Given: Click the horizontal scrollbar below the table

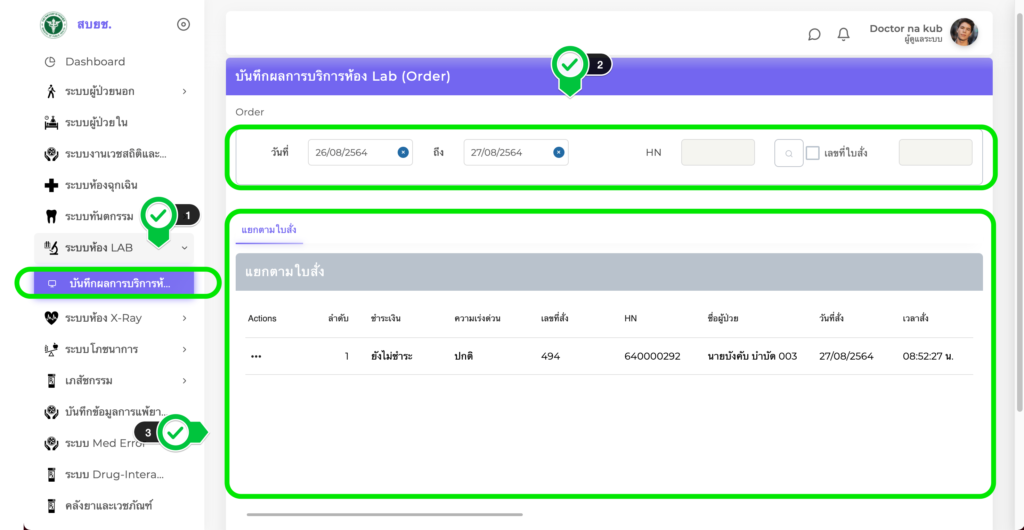Looking at the screenshot, I should click(x=384, y=514).
